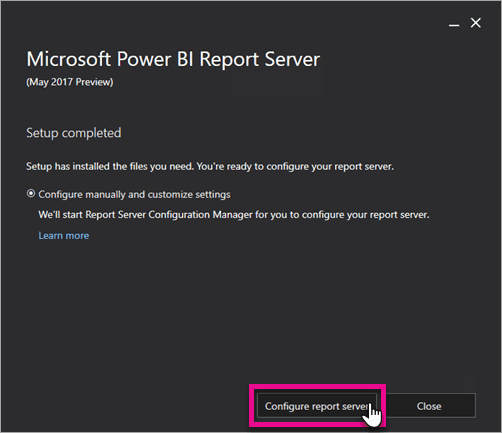This screenshot has height=433, width=502.
Task: Click the Configure report server button
Action: point(317,406)
